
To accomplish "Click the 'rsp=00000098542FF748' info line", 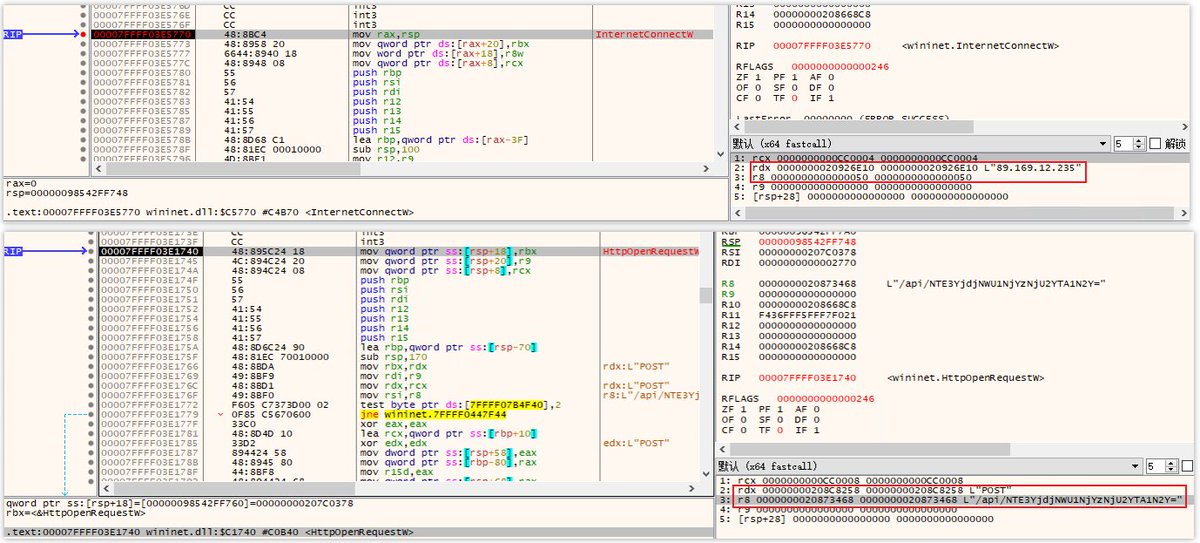I will 67,193.
